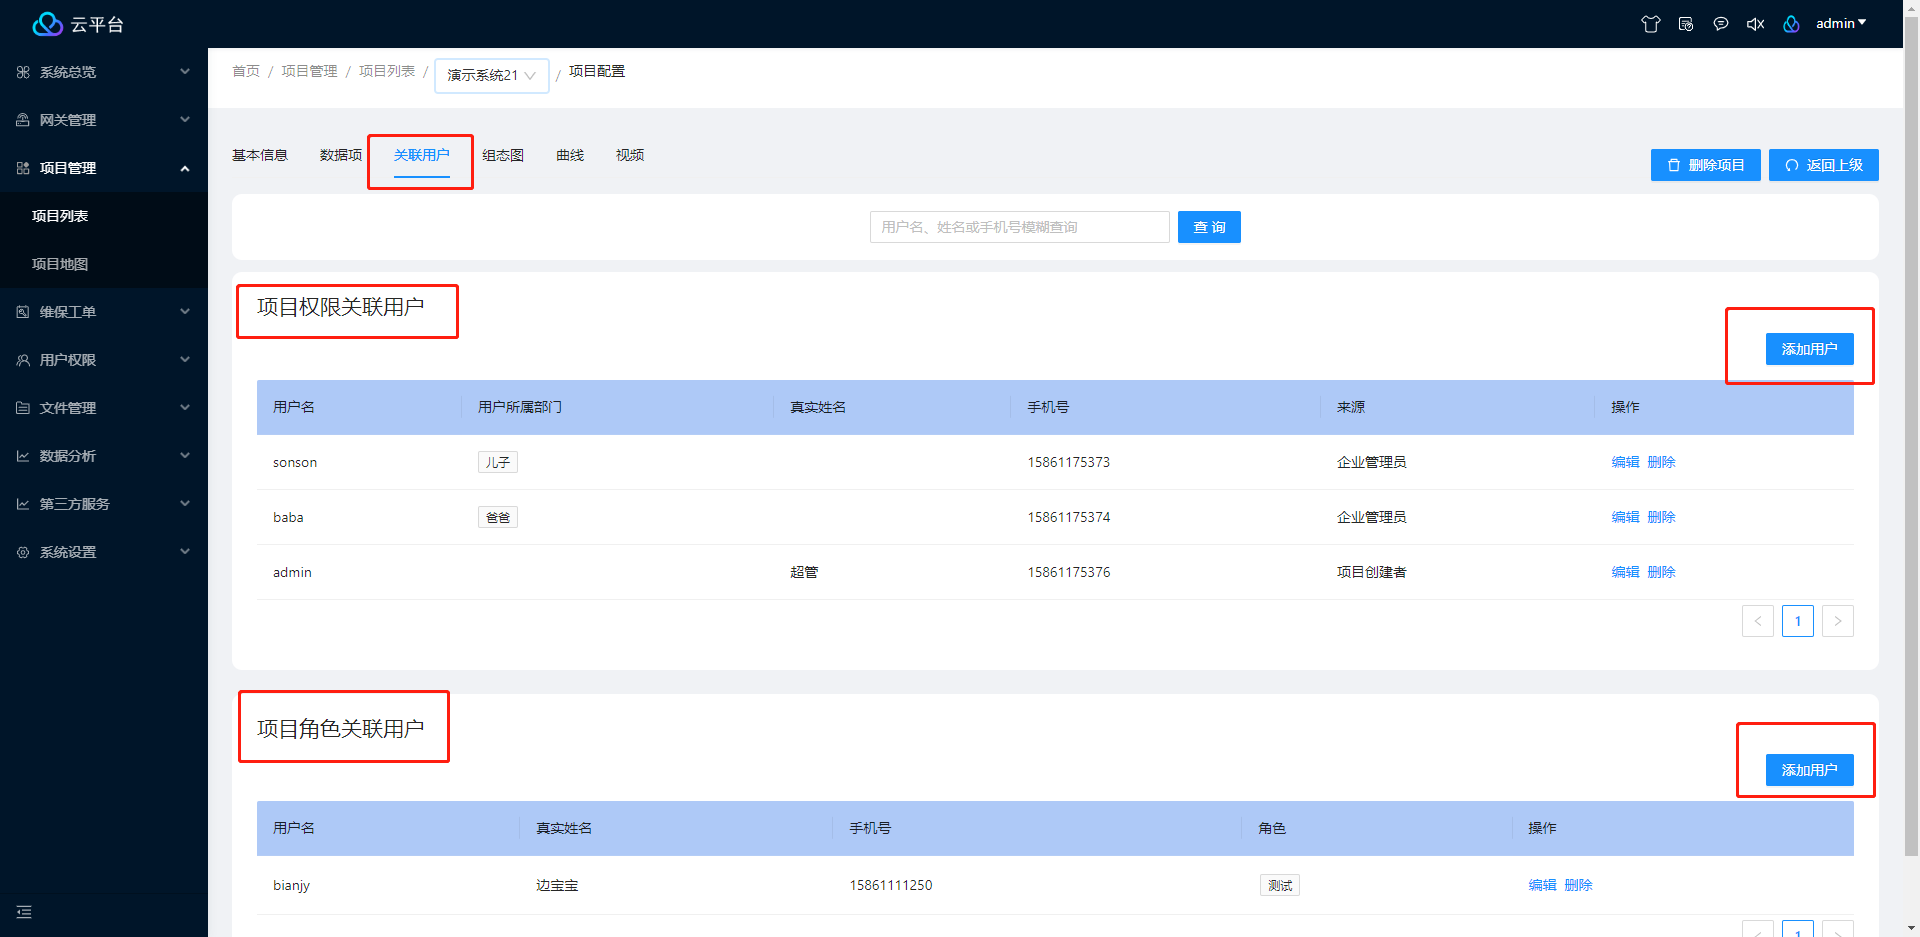The image size is (1920, 937).
Task: Click the 文件管理 sidebar icon
Action: pyautogui.click(x=23, y=408)
